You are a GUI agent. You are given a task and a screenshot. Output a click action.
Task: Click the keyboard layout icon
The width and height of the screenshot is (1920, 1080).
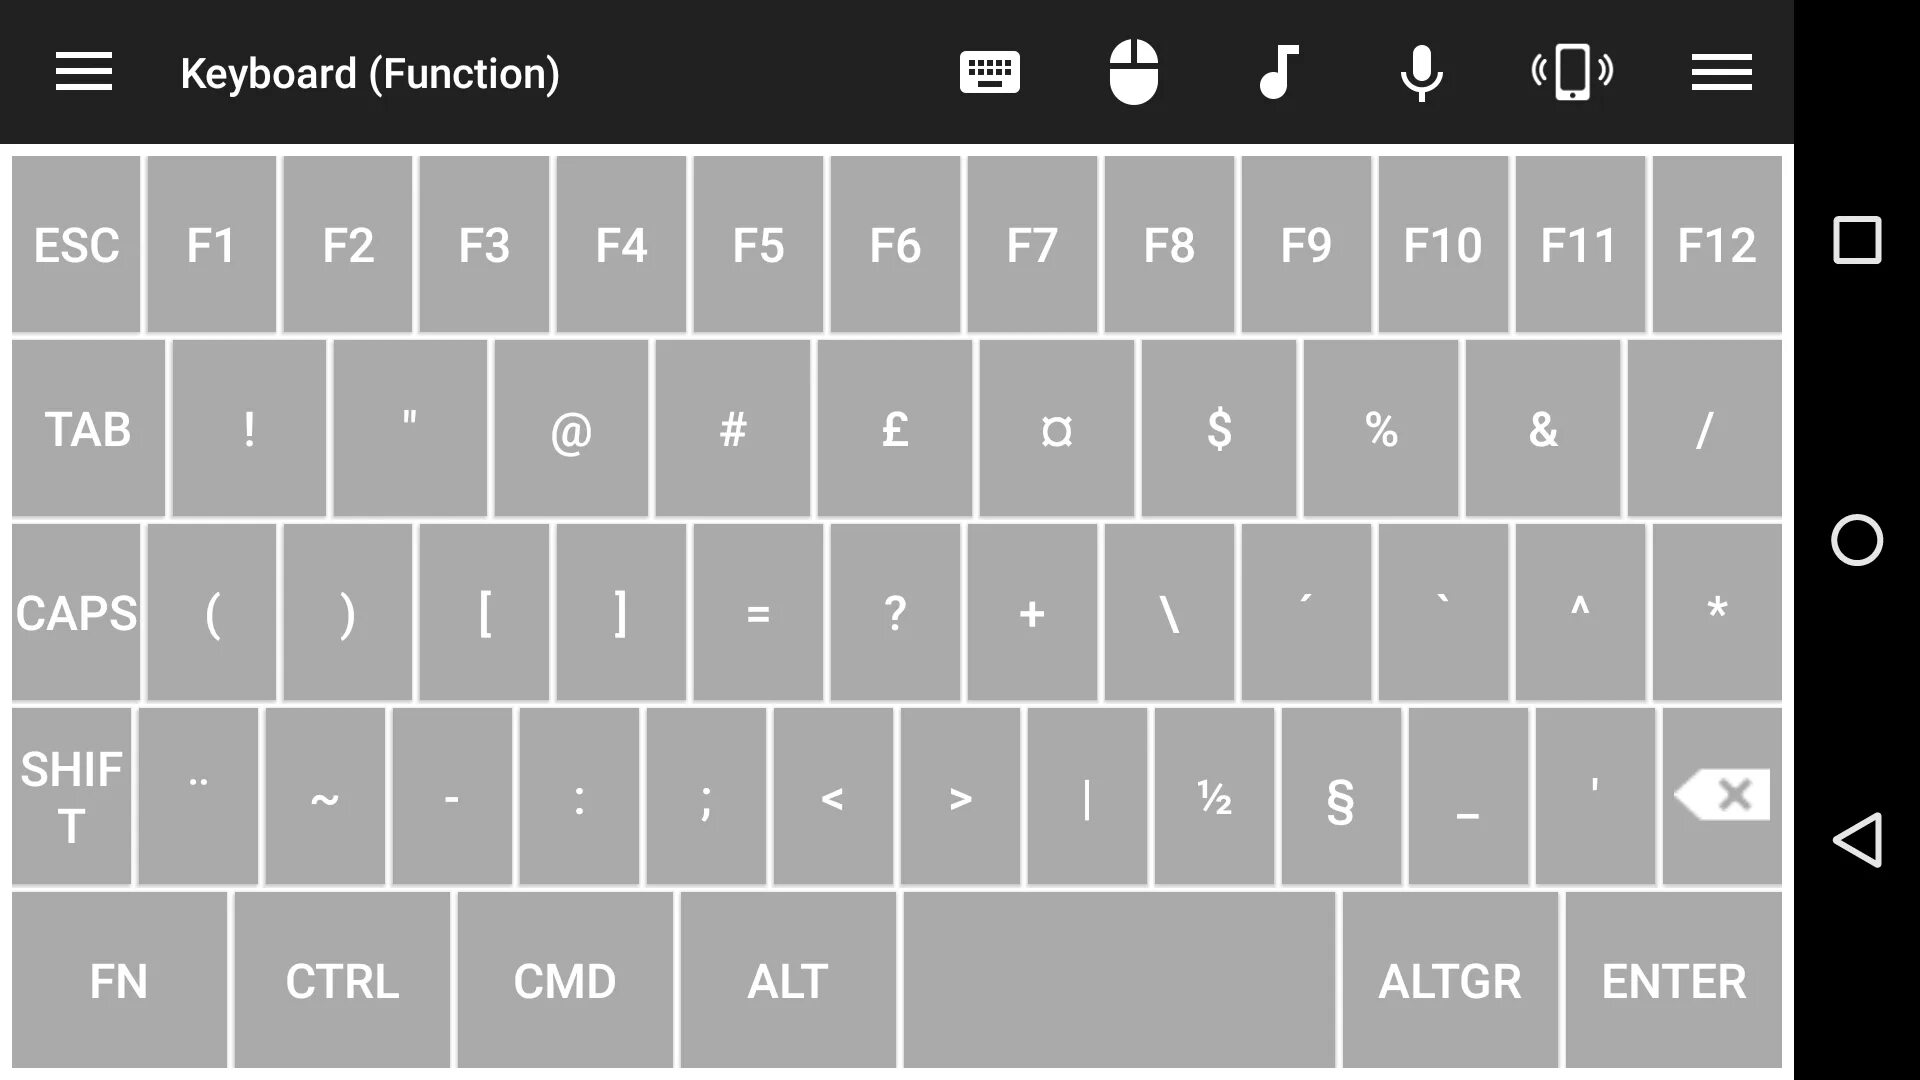pyautogui.click(x=990, y=73)
